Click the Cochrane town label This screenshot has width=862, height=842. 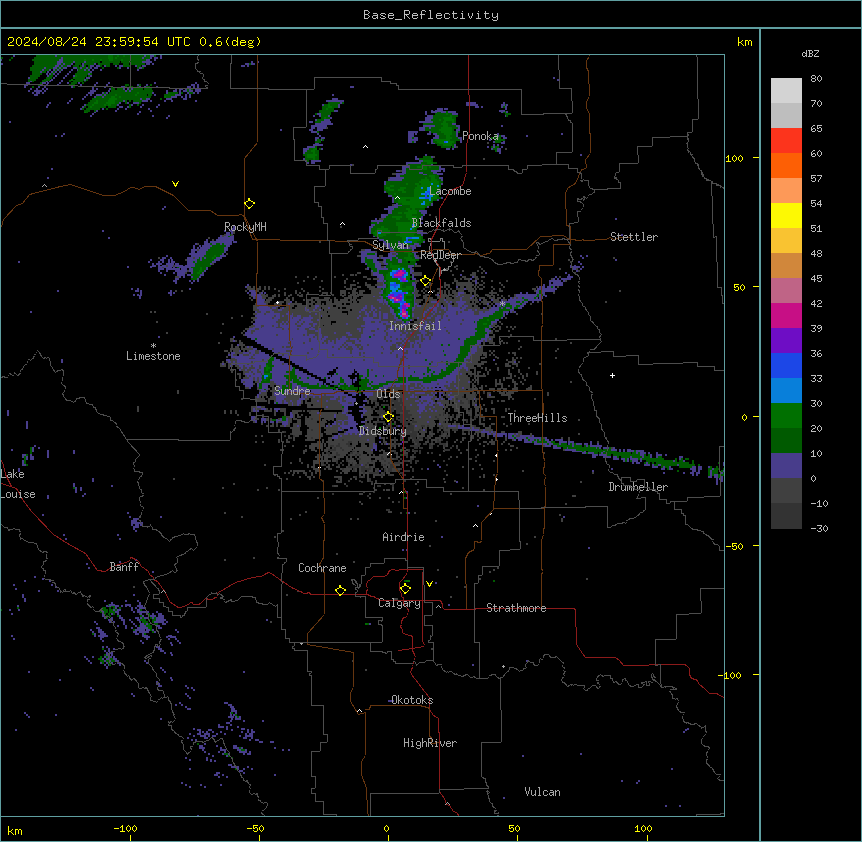(322, 568)
